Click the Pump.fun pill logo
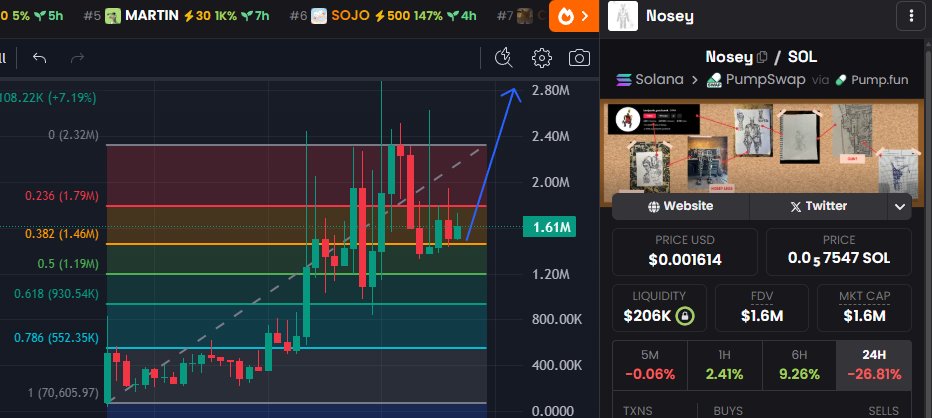Viewport: 932px width, 418px height. (x=841, y=80)
